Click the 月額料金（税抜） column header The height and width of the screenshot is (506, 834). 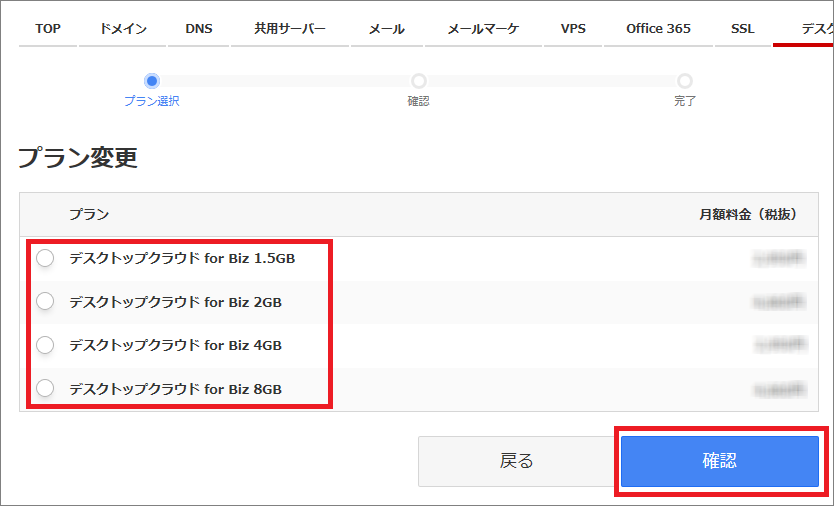tap(749, 214)
